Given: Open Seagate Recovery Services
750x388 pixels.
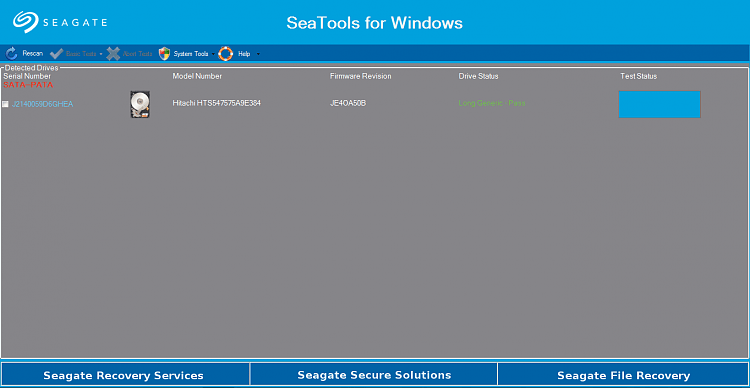Looking at the screenshot, I should point(125,375).
